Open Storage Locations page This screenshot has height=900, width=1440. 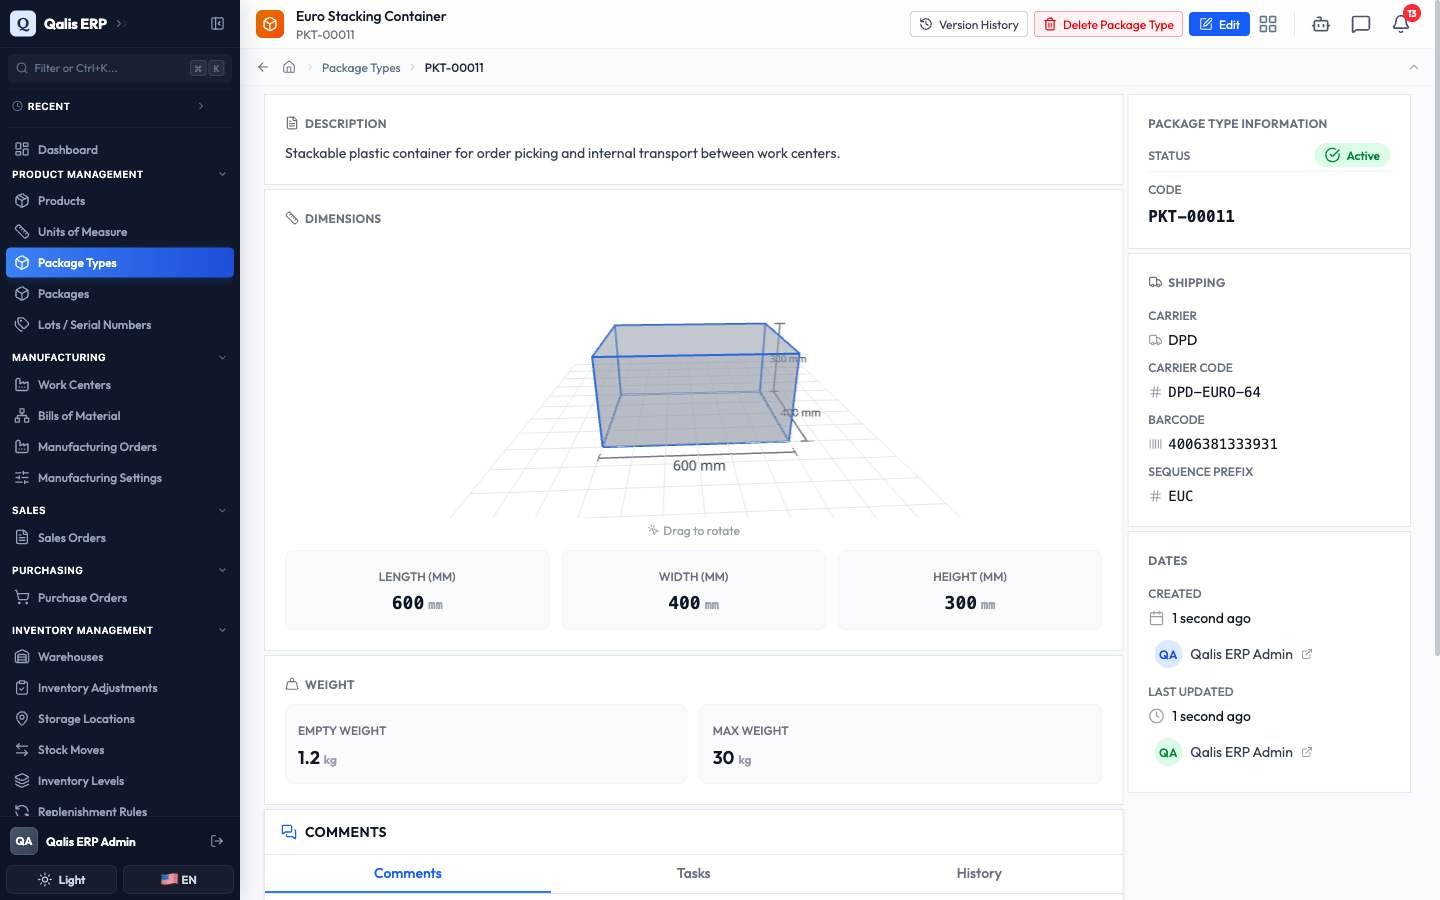tap(120, 719)
